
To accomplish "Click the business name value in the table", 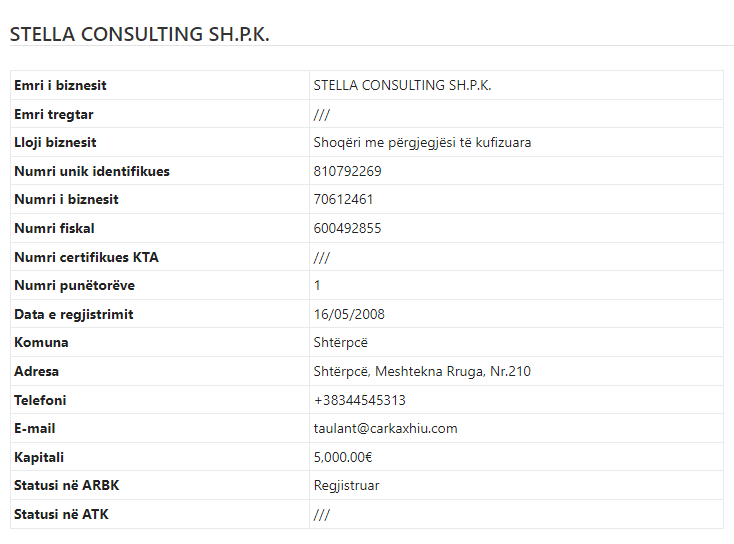I will point(402,85).
